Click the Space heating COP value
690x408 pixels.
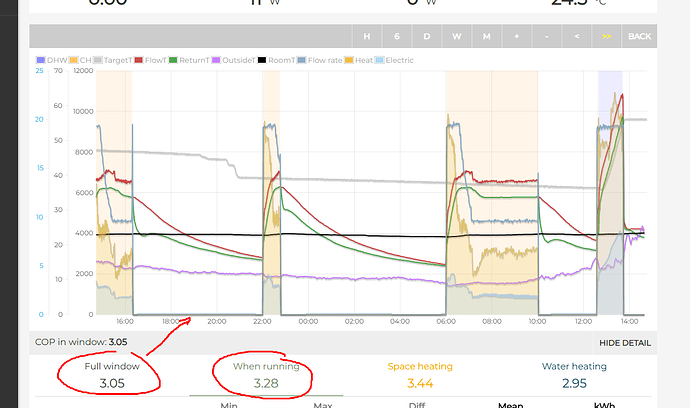point(427,383)
